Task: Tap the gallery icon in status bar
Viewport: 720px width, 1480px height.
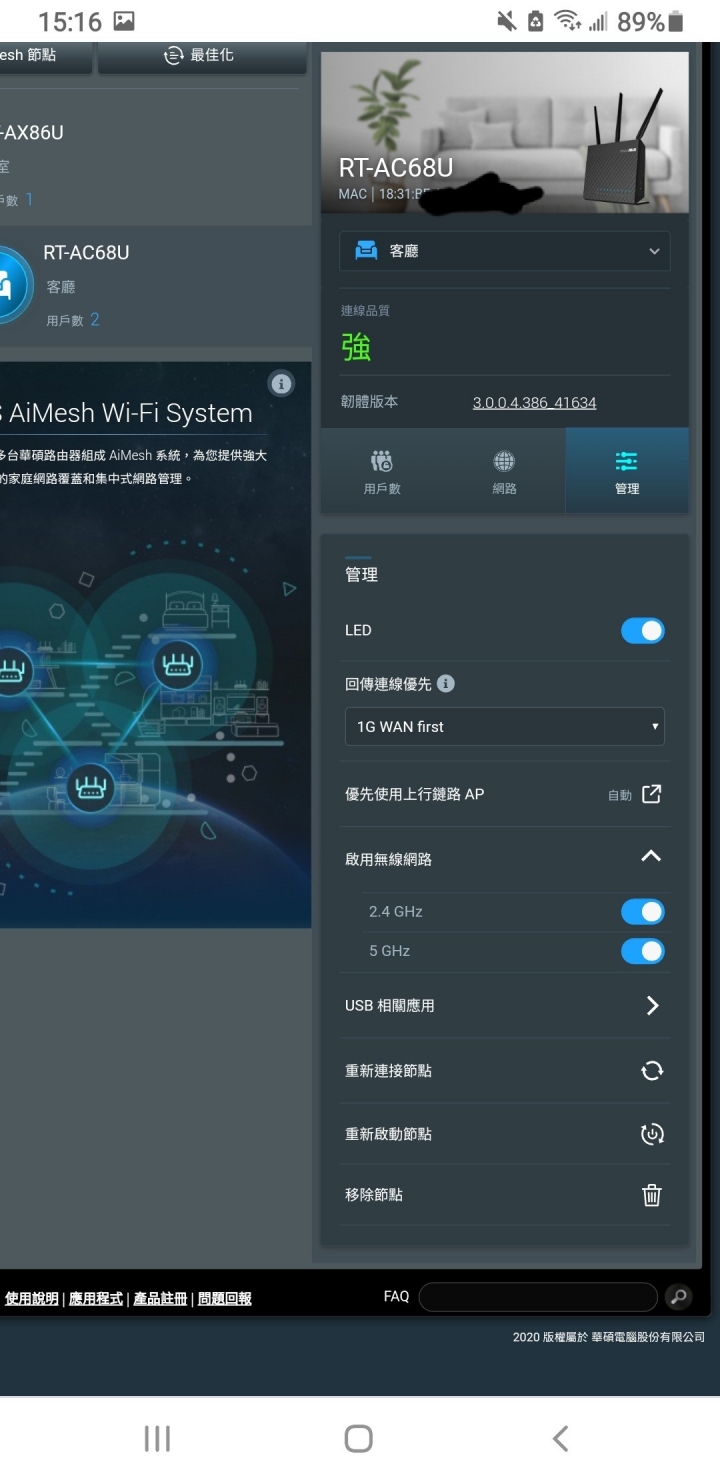Action: tap(124, 21)
